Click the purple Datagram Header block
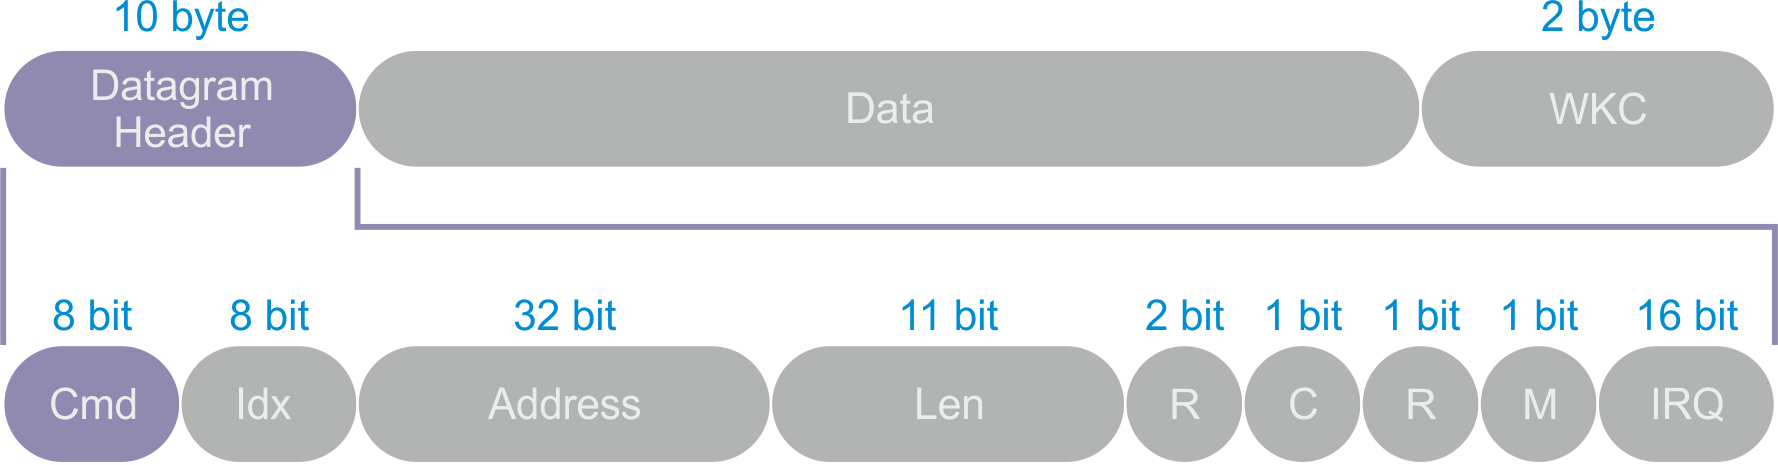The image size is (1778, 465). pyautogui.click(x=181, y=109)
